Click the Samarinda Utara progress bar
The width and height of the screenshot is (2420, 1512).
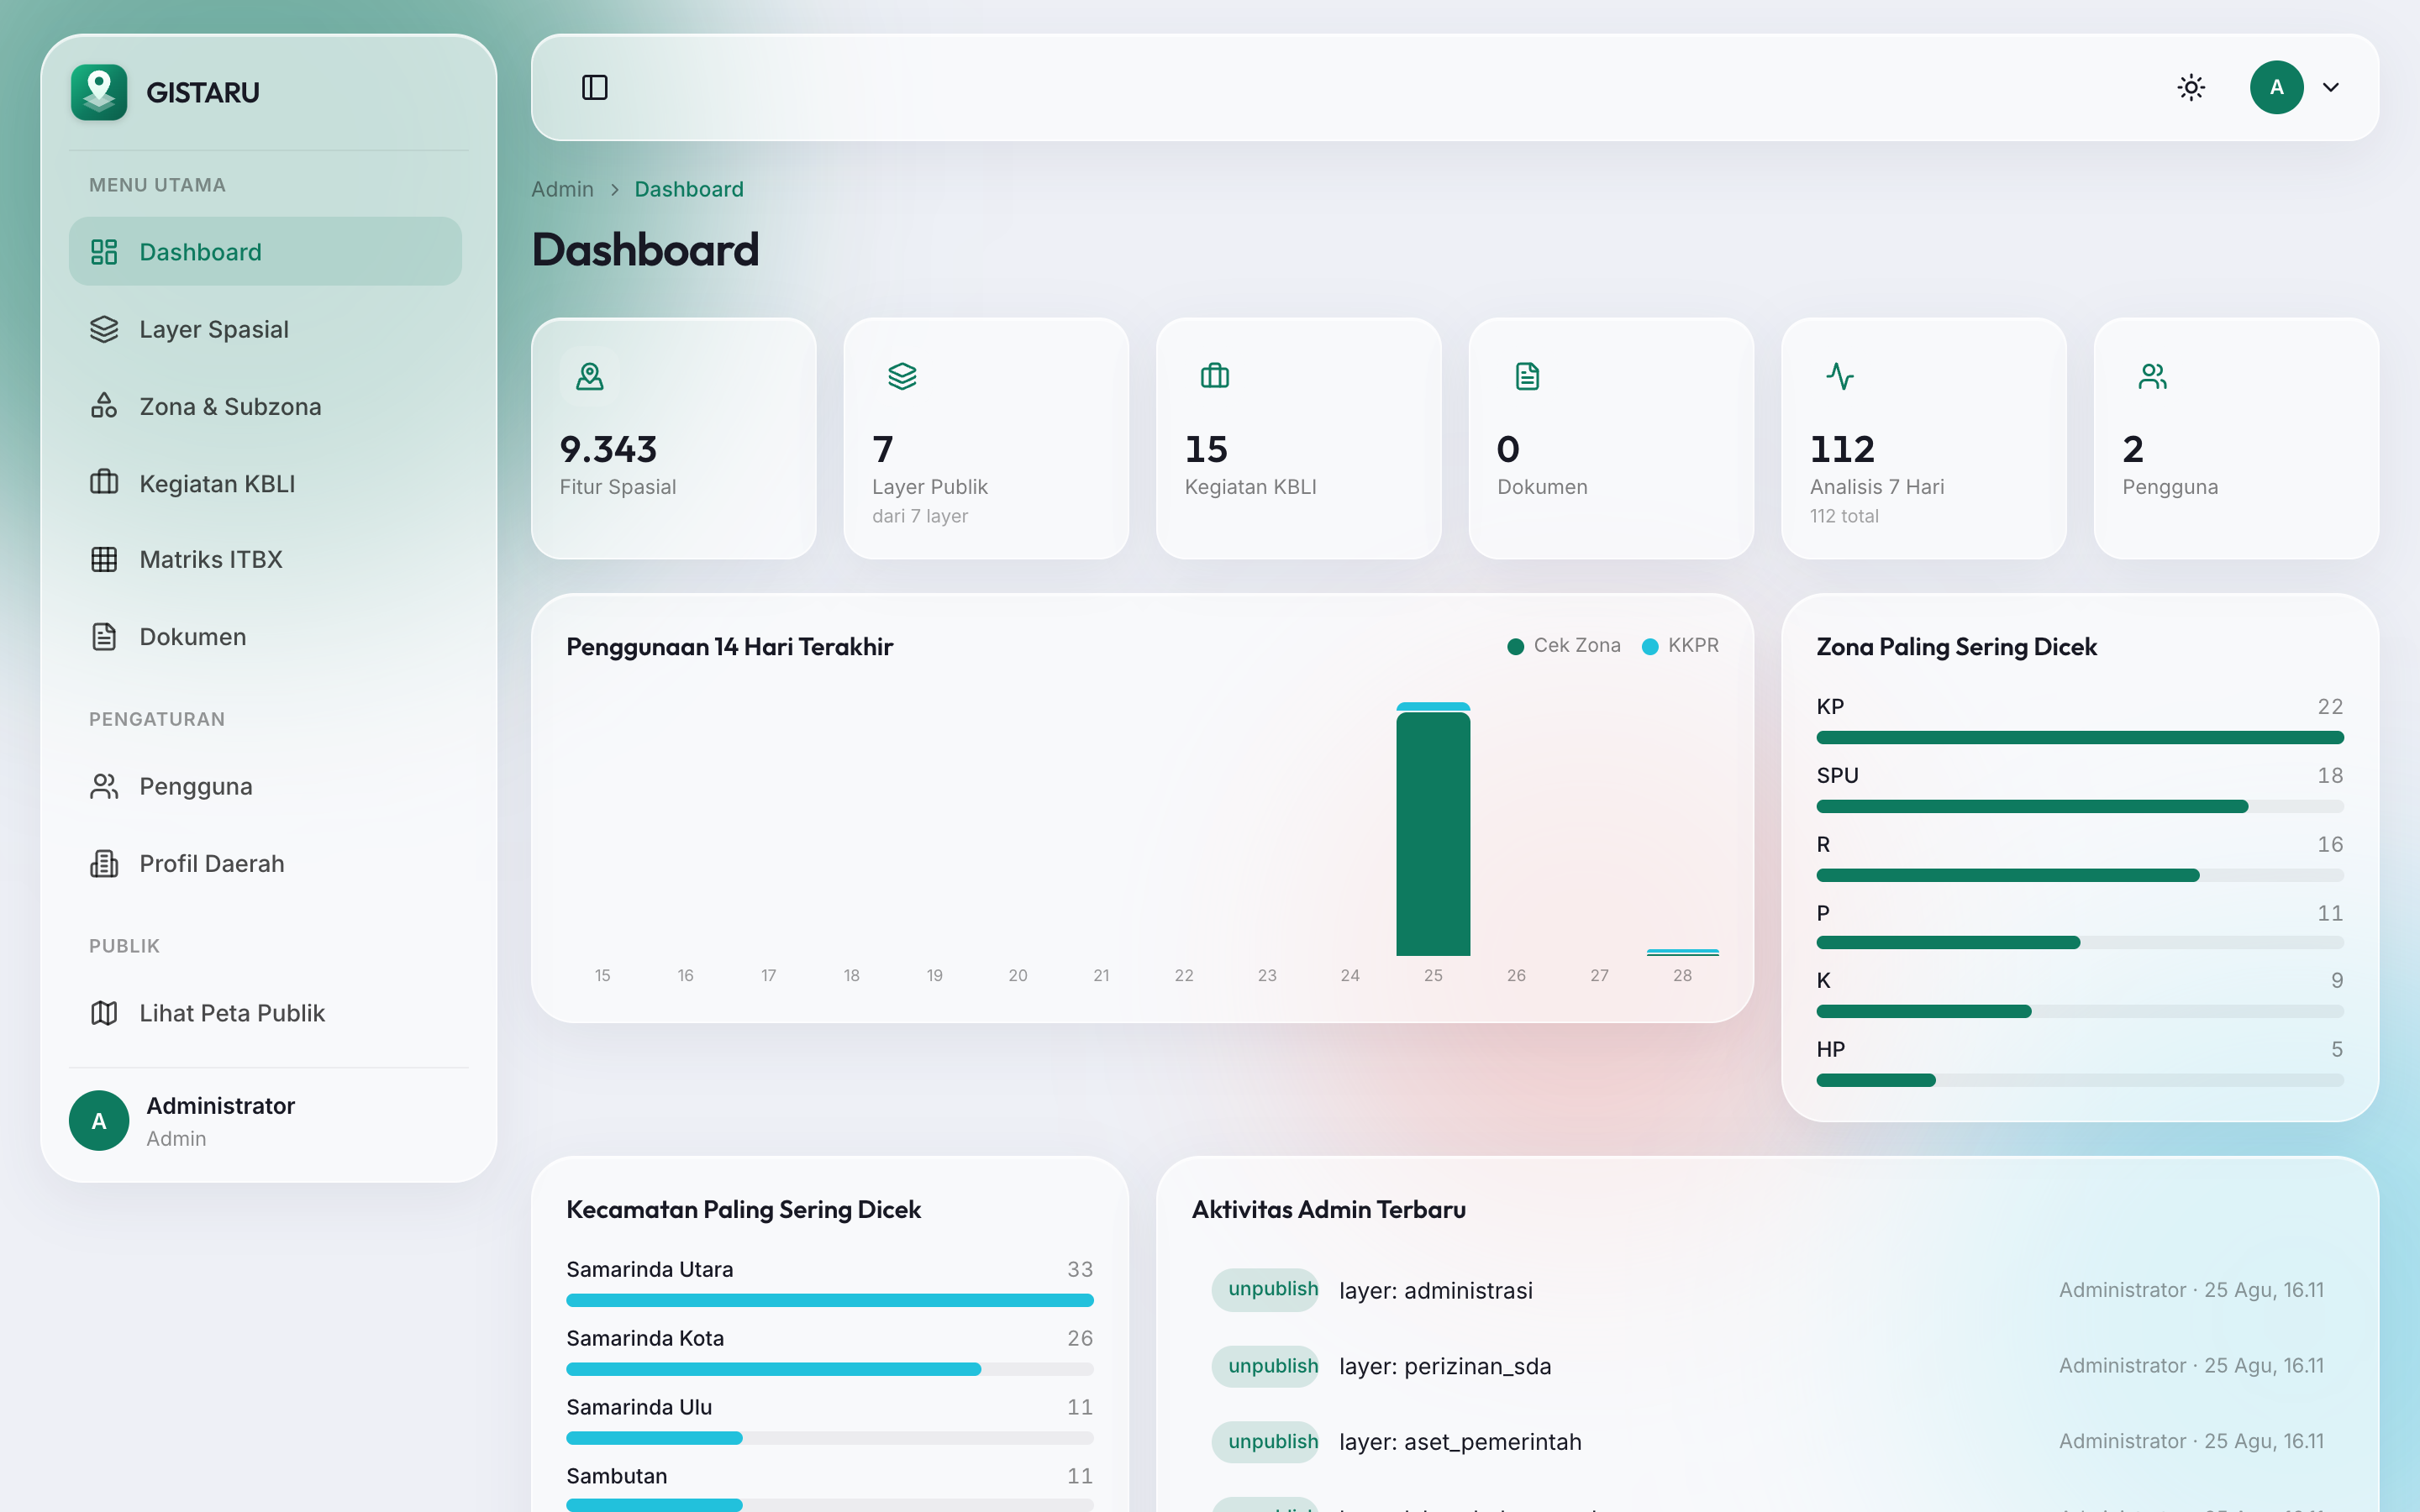[830, 1300]
